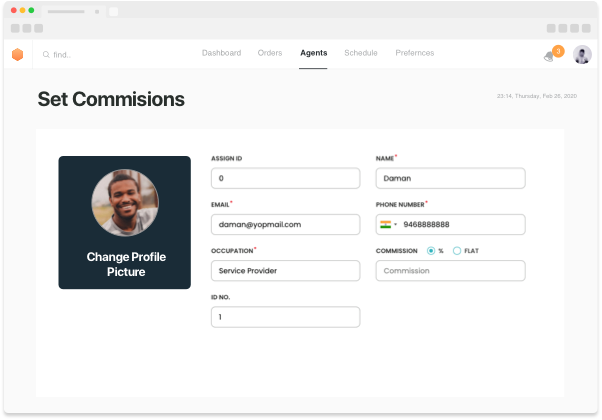Click the orange notification count badge

pyautogui.click(x=557, y=50)
